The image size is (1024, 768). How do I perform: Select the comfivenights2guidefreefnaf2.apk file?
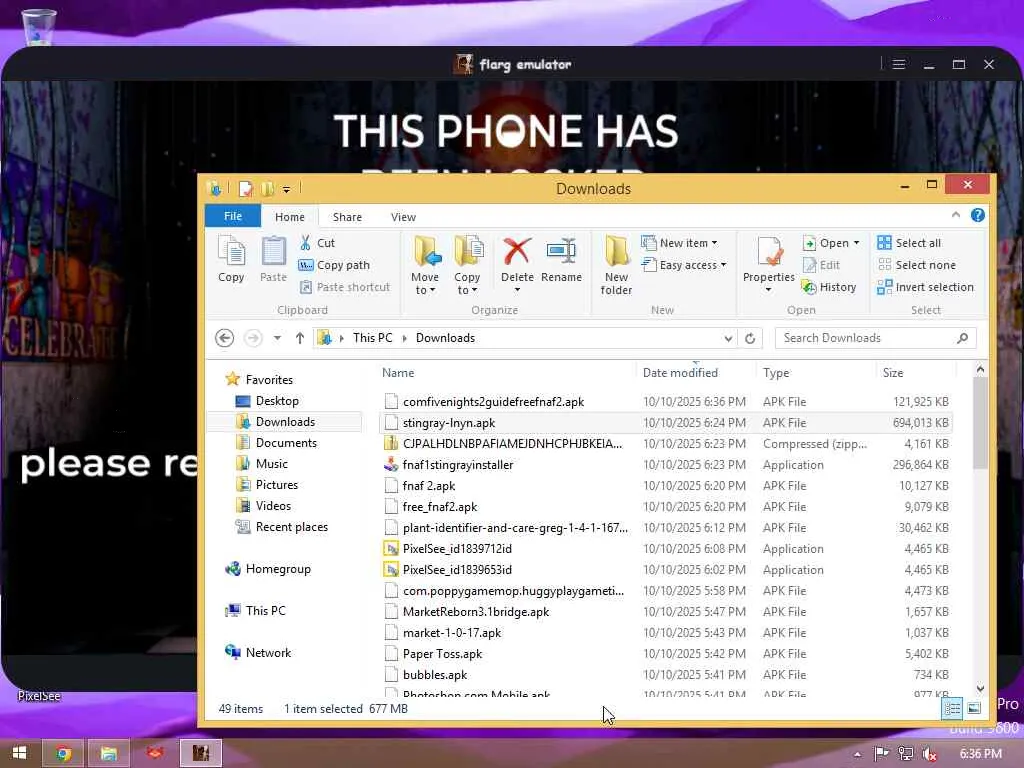pos(665,402)
